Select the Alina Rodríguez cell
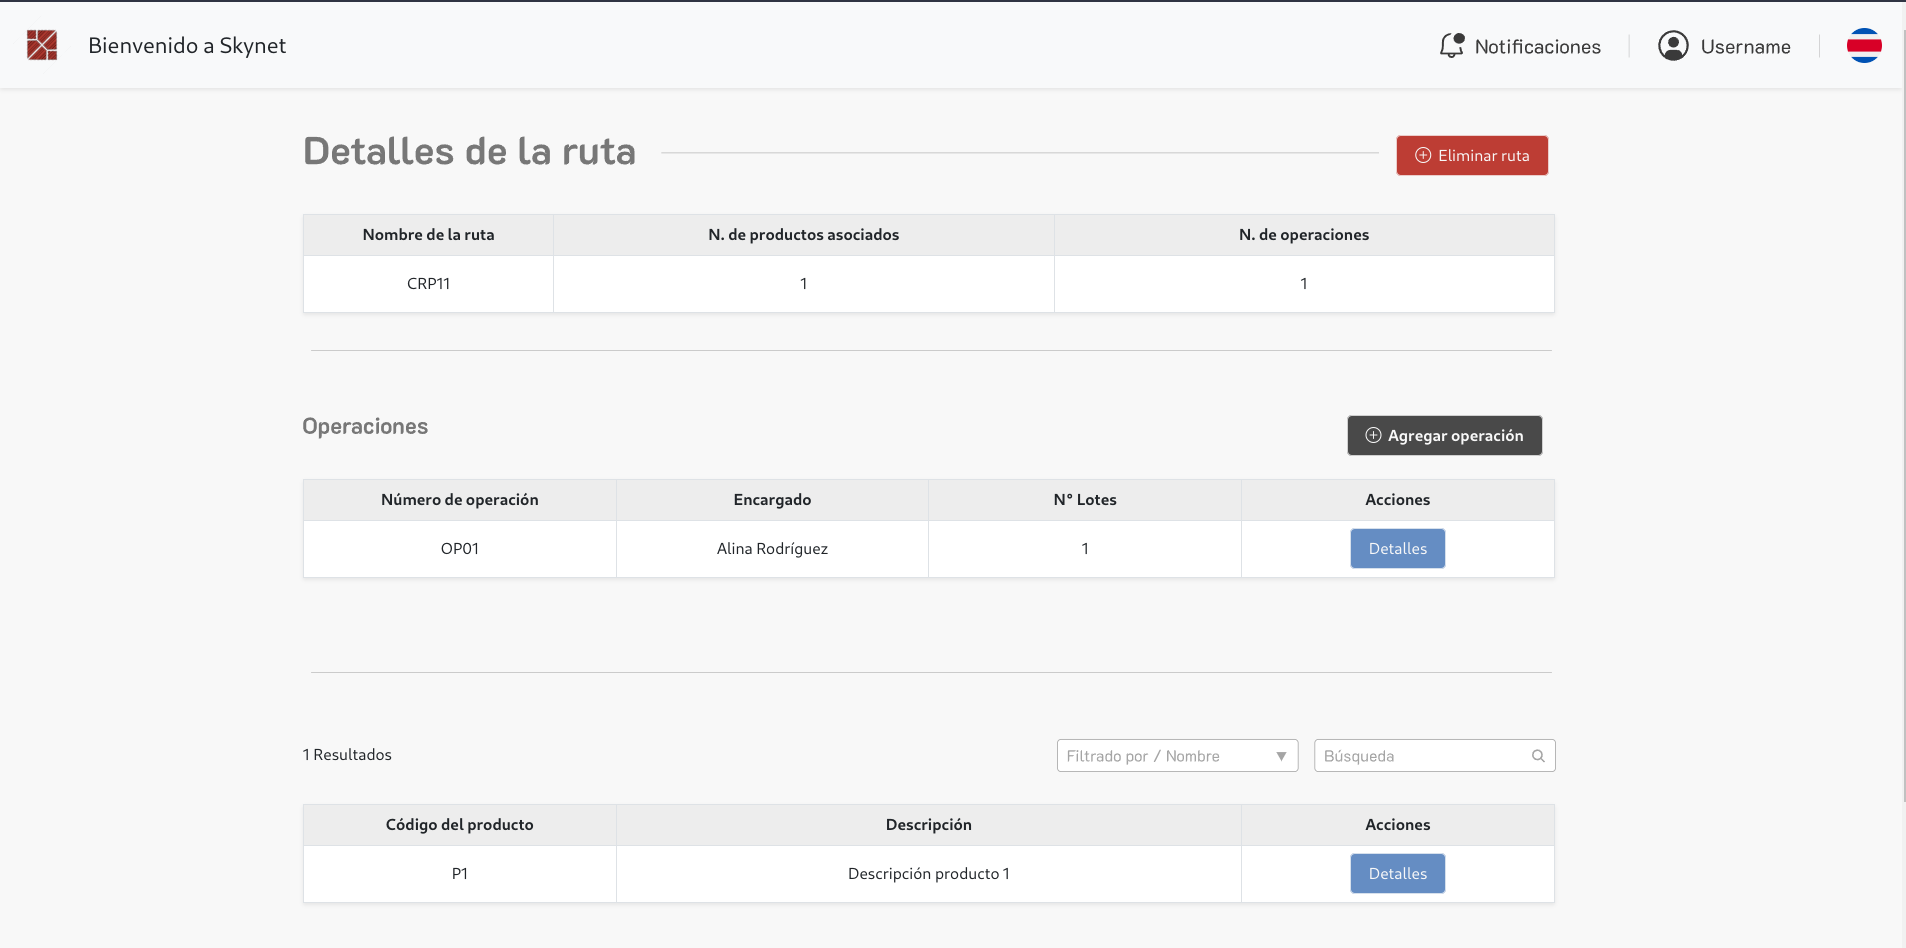1906x948 pixels. point(772,549)
